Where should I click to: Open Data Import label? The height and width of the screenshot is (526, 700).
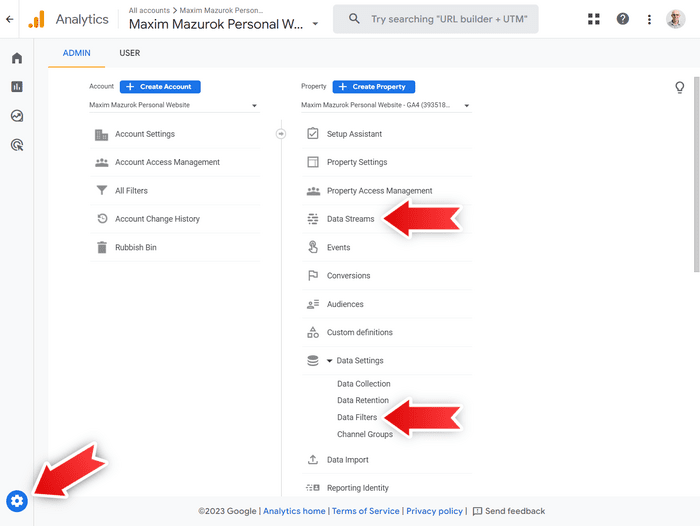(x=347, y=460)
